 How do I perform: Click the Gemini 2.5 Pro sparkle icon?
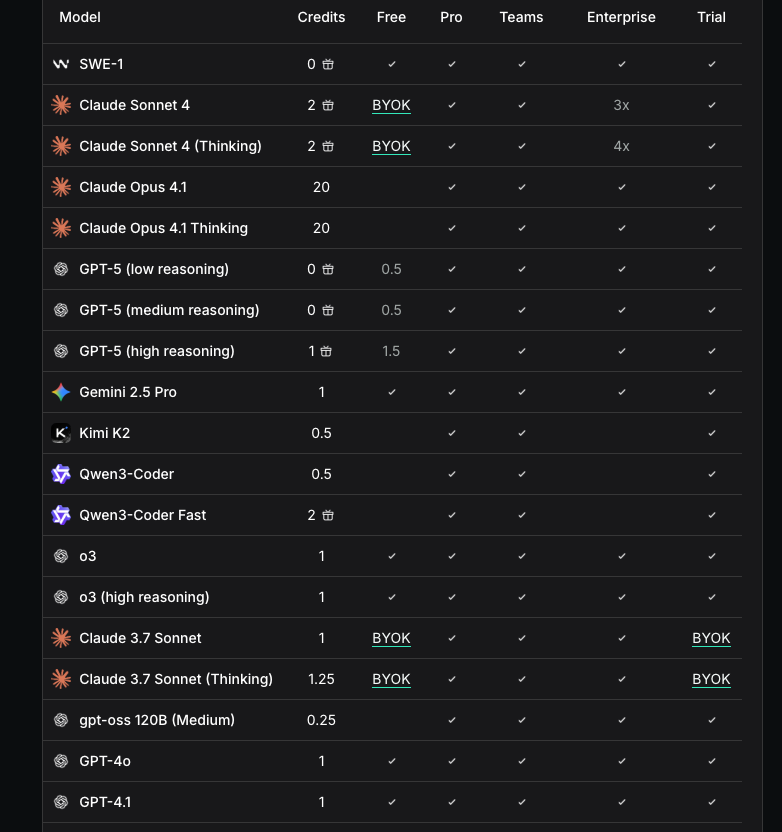click(x=61, y=392)
